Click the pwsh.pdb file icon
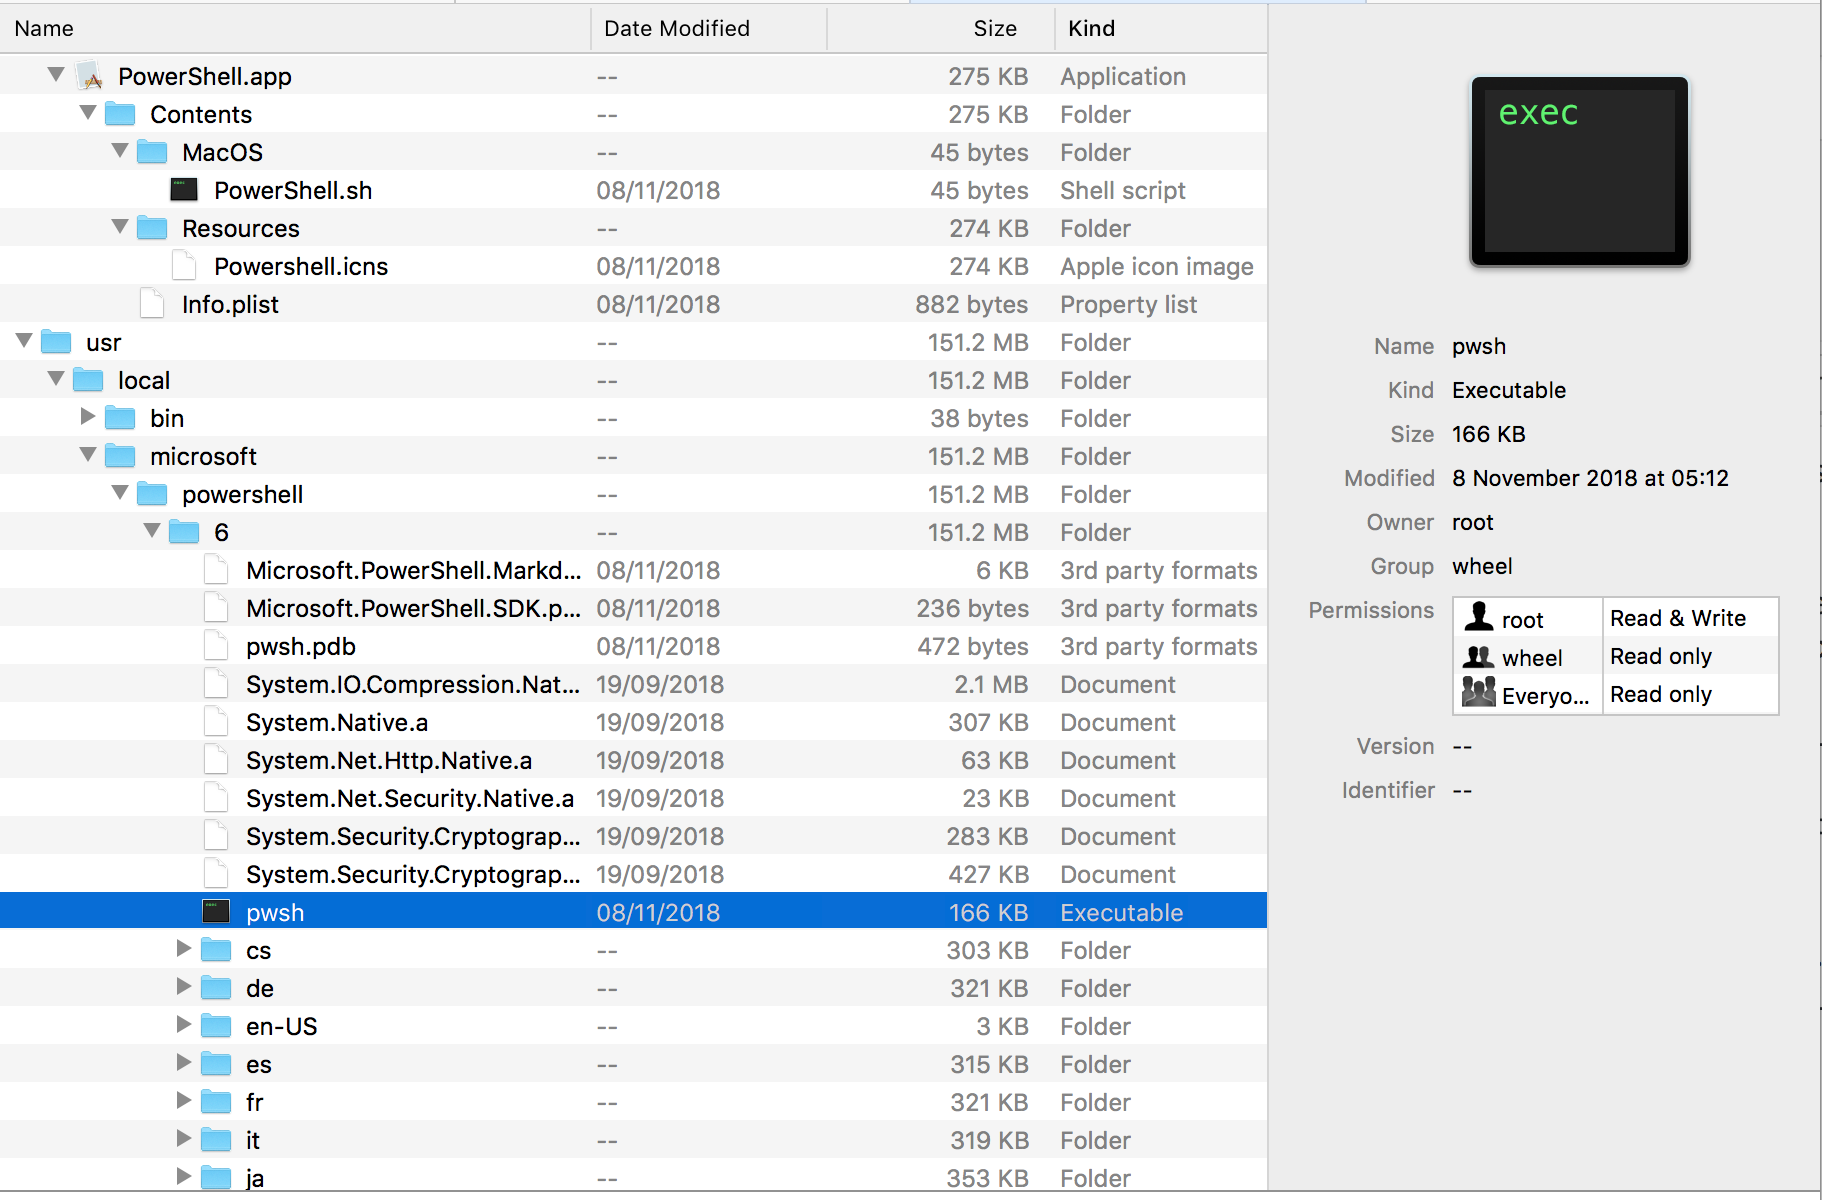 (216, 646)
